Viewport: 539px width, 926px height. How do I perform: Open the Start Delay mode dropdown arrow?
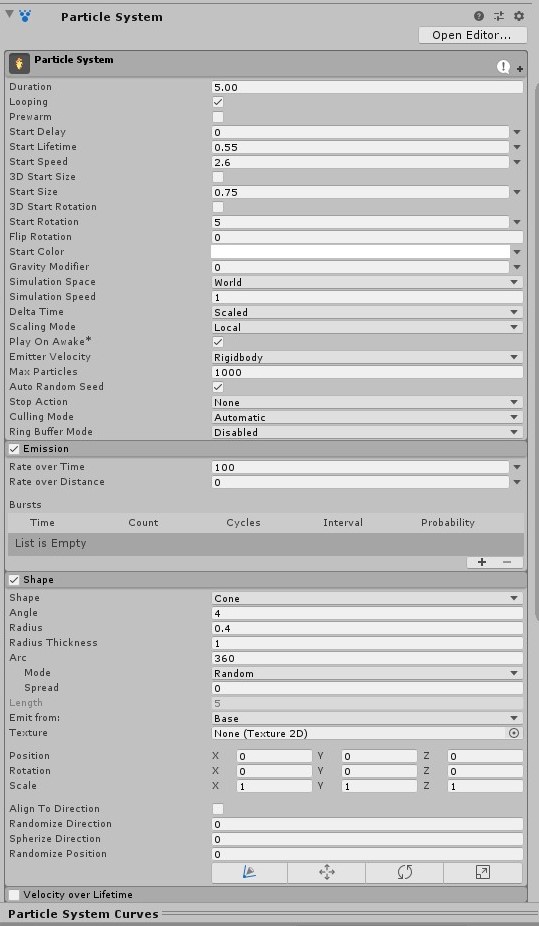click(x=517, y=132)
